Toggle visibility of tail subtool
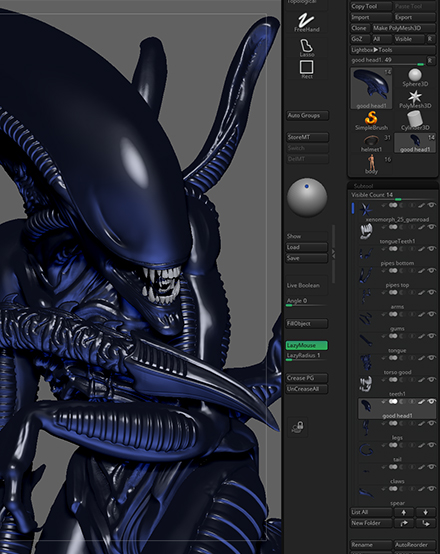Viewport: 440px width, 554px height. point(432,445)
